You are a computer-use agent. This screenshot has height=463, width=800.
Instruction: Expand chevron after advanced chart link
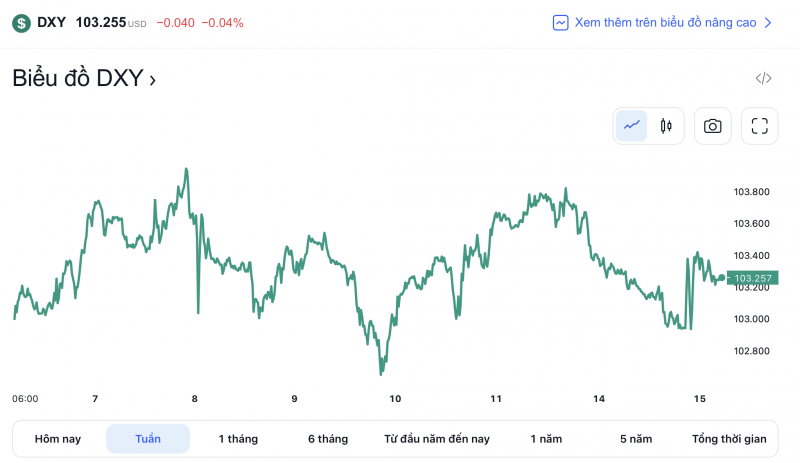pos(768,22)
